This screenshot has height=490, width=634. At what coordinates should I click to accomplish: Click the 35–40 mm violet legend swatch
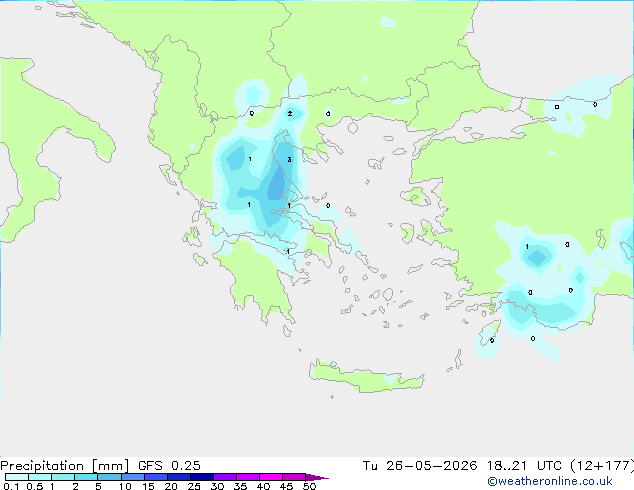[247, 477]
